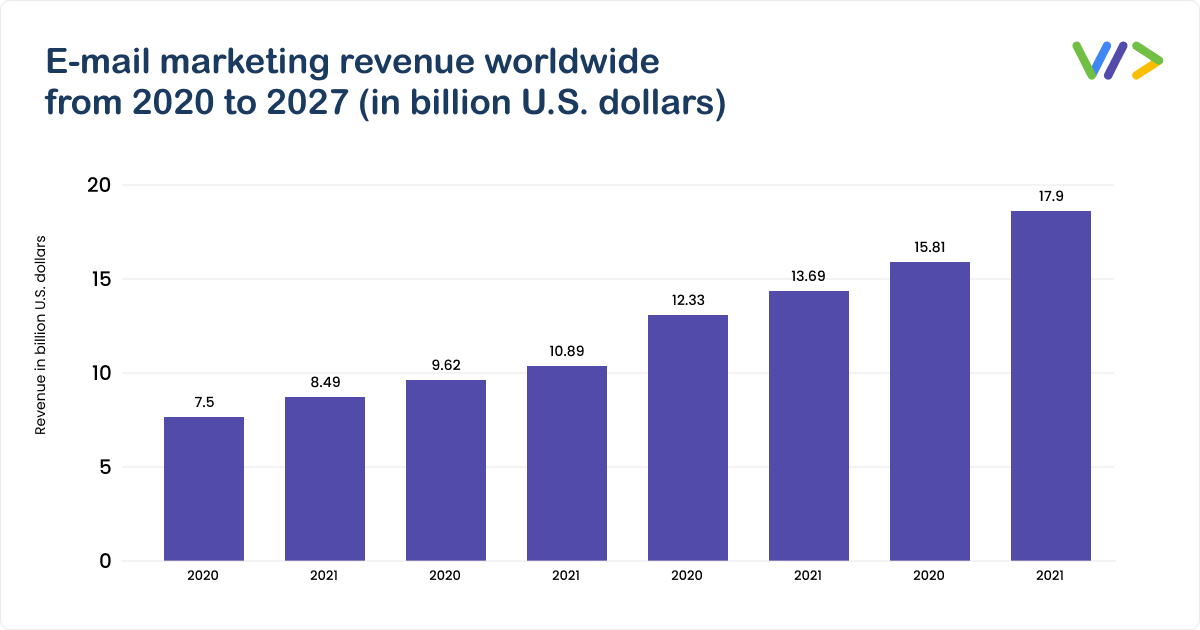Click the bar labeled 13.69
1200x630 pixels.
[809, 426]
